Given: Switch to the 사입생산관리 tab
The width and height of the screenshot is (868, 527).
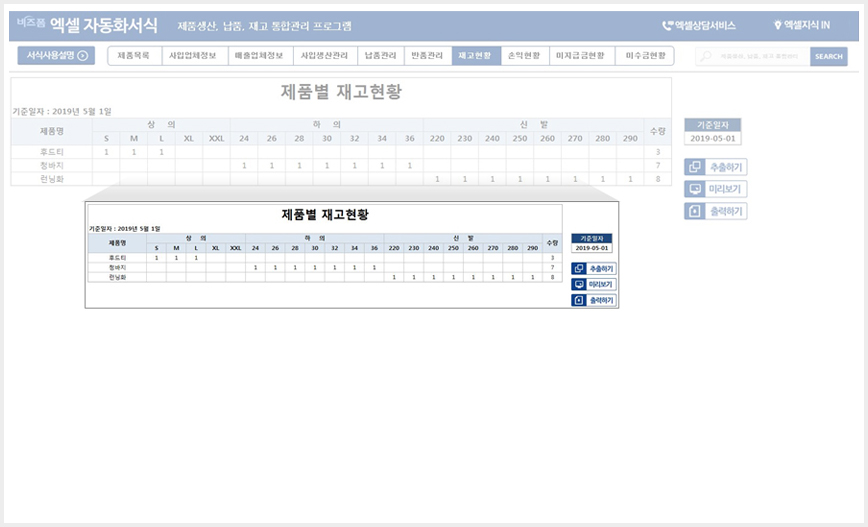Looking at the screenshot, I should (x=325, y=56).
